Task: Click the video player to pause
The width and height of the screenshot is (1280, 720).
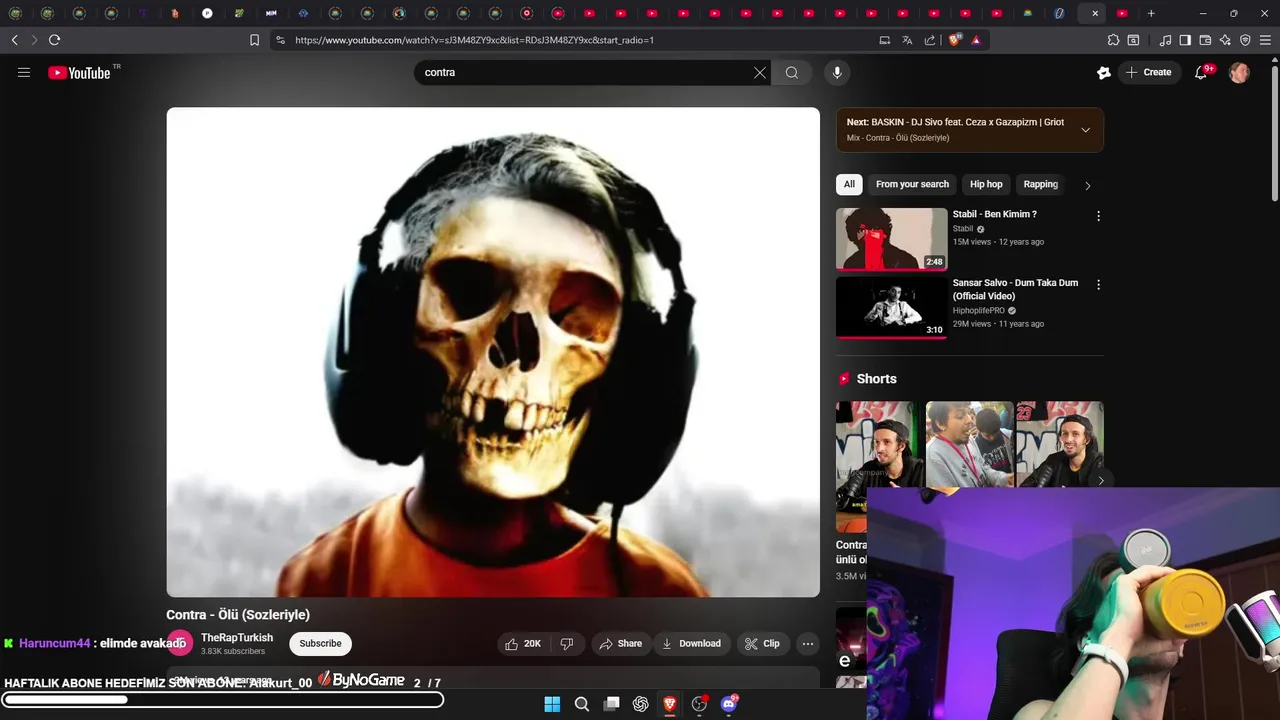Action: click(x=493, y=352)
